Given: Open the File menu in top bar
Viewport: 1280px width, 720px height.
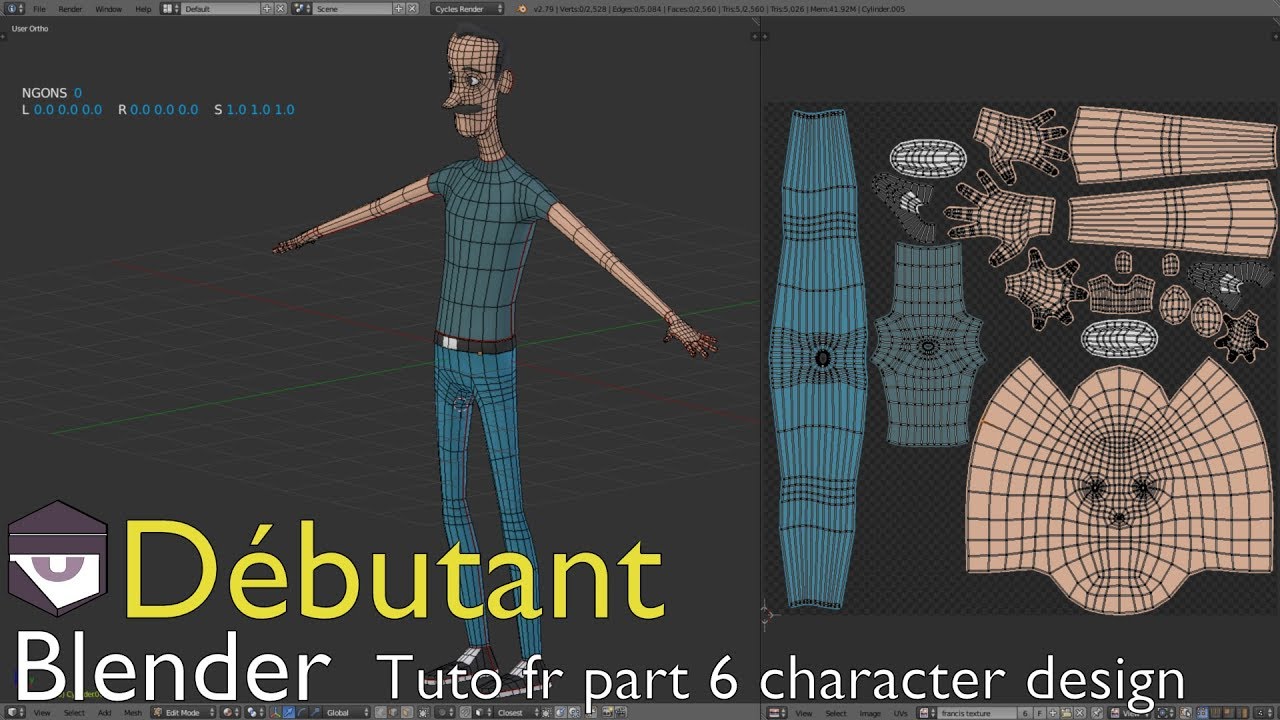Looking at the screenshot, I should click(39, 9).
